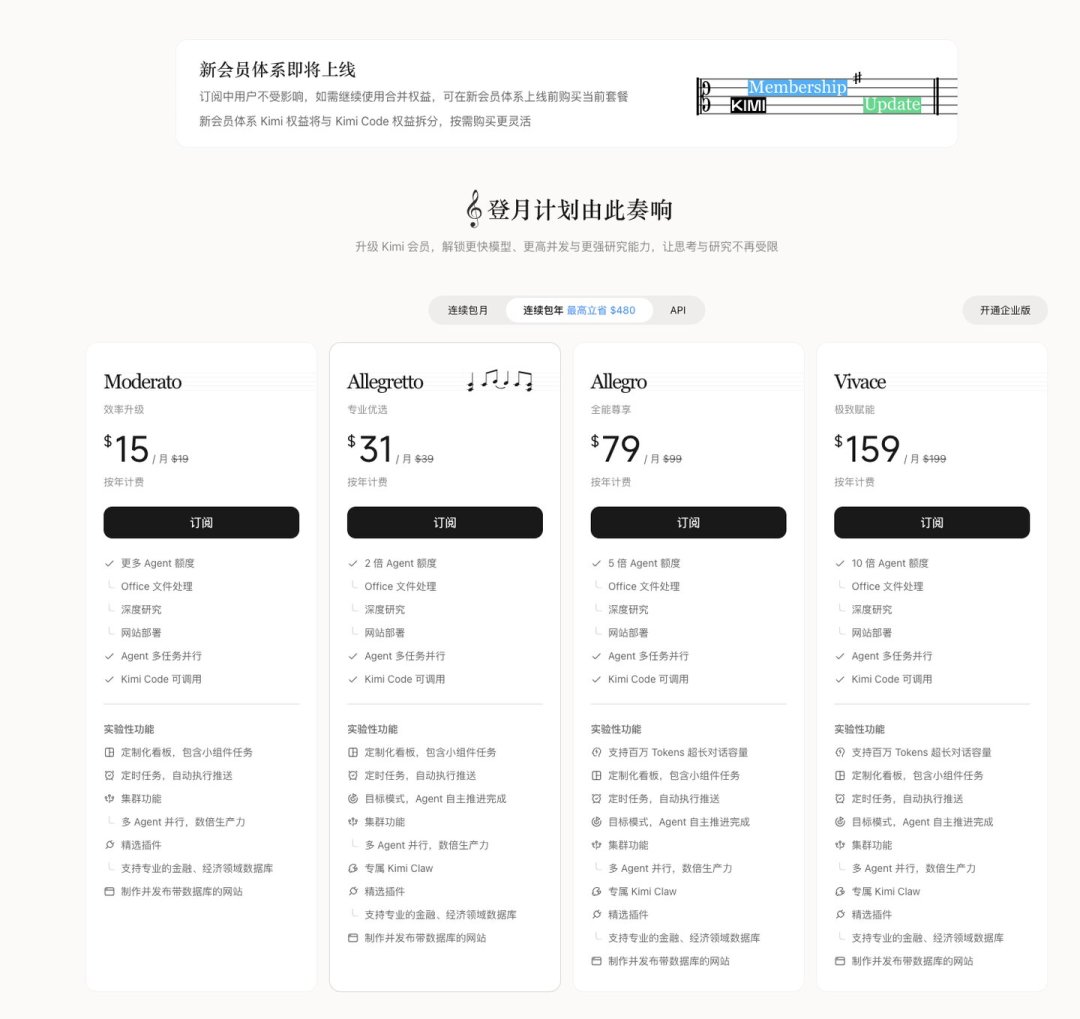Click website icon in Allegro 制作并发布 row
This screenshot has width=1080, height=1019.
(596, 961)
